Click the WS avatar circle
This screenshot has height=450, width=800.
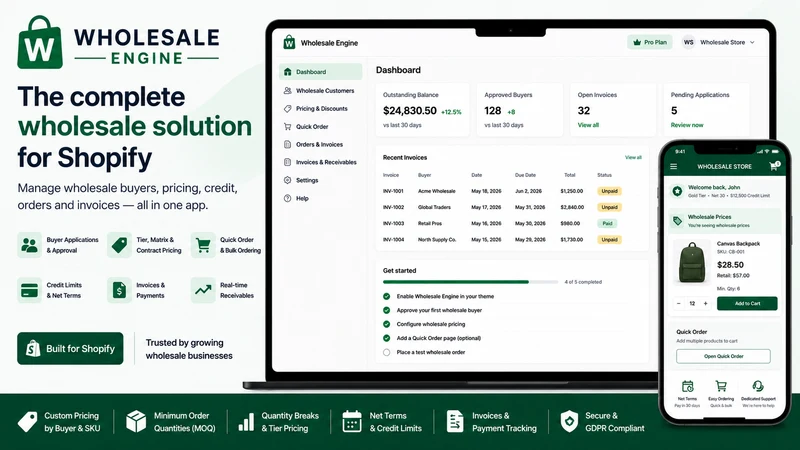pos(688,42)
